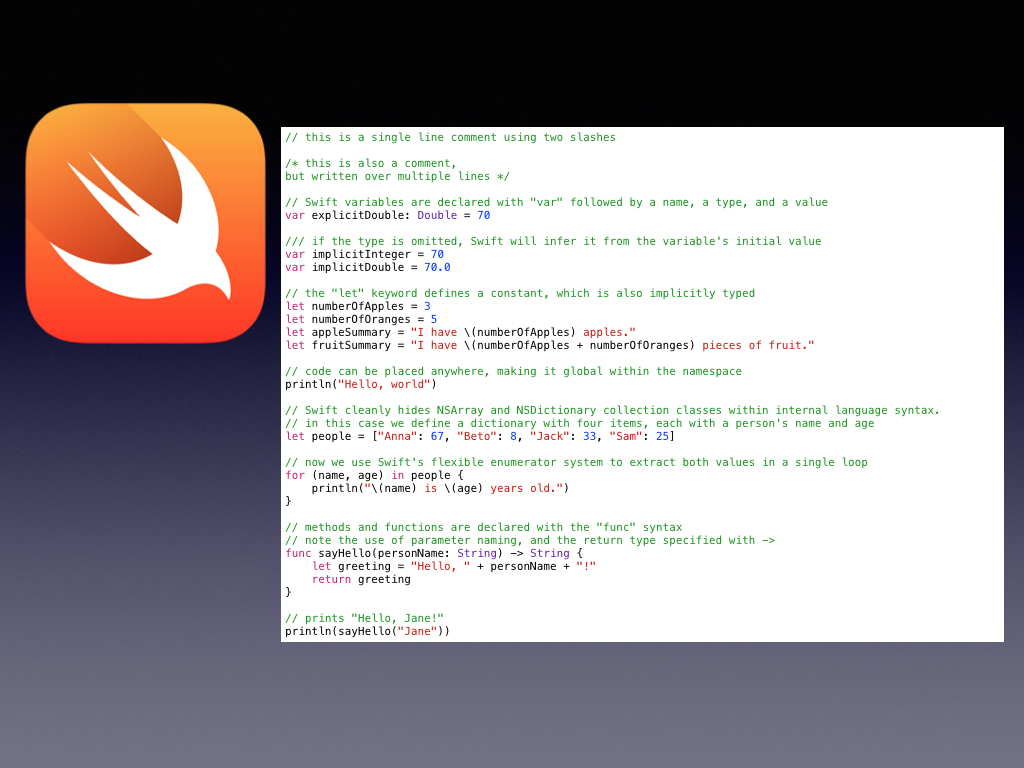Click the line 'return greeting'
This screenshot has width=1024, height=768.
[361, 579]
